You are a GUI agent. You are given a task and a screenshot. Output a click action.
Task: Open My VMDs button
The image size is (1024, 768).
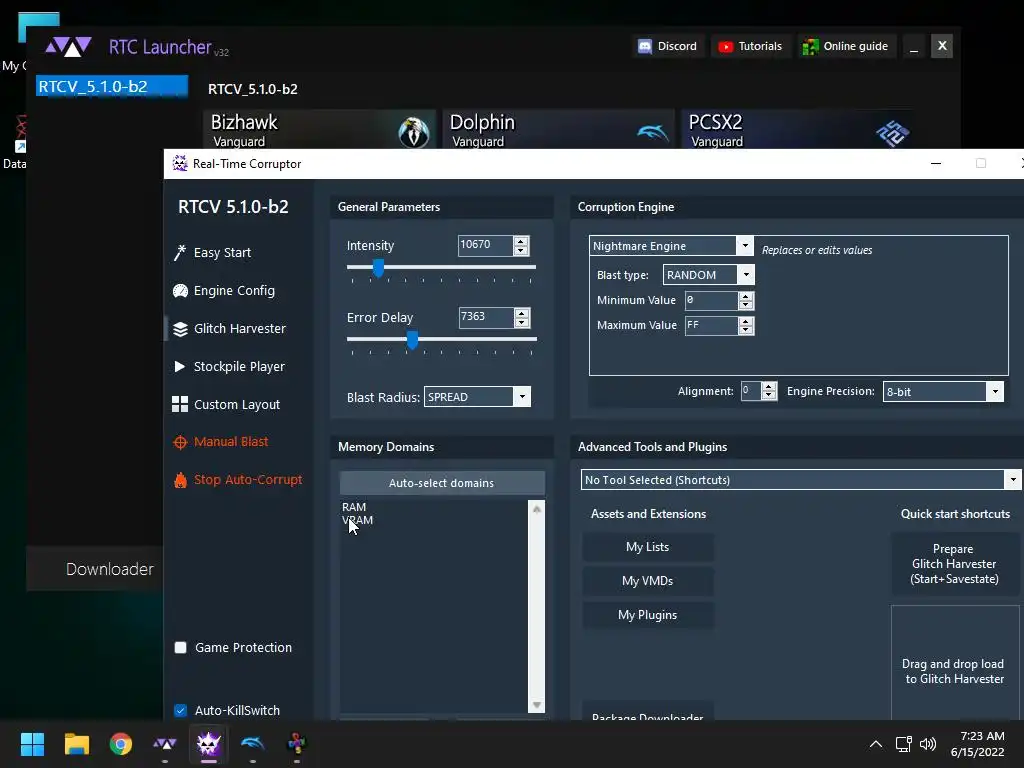tap(648, 581)
